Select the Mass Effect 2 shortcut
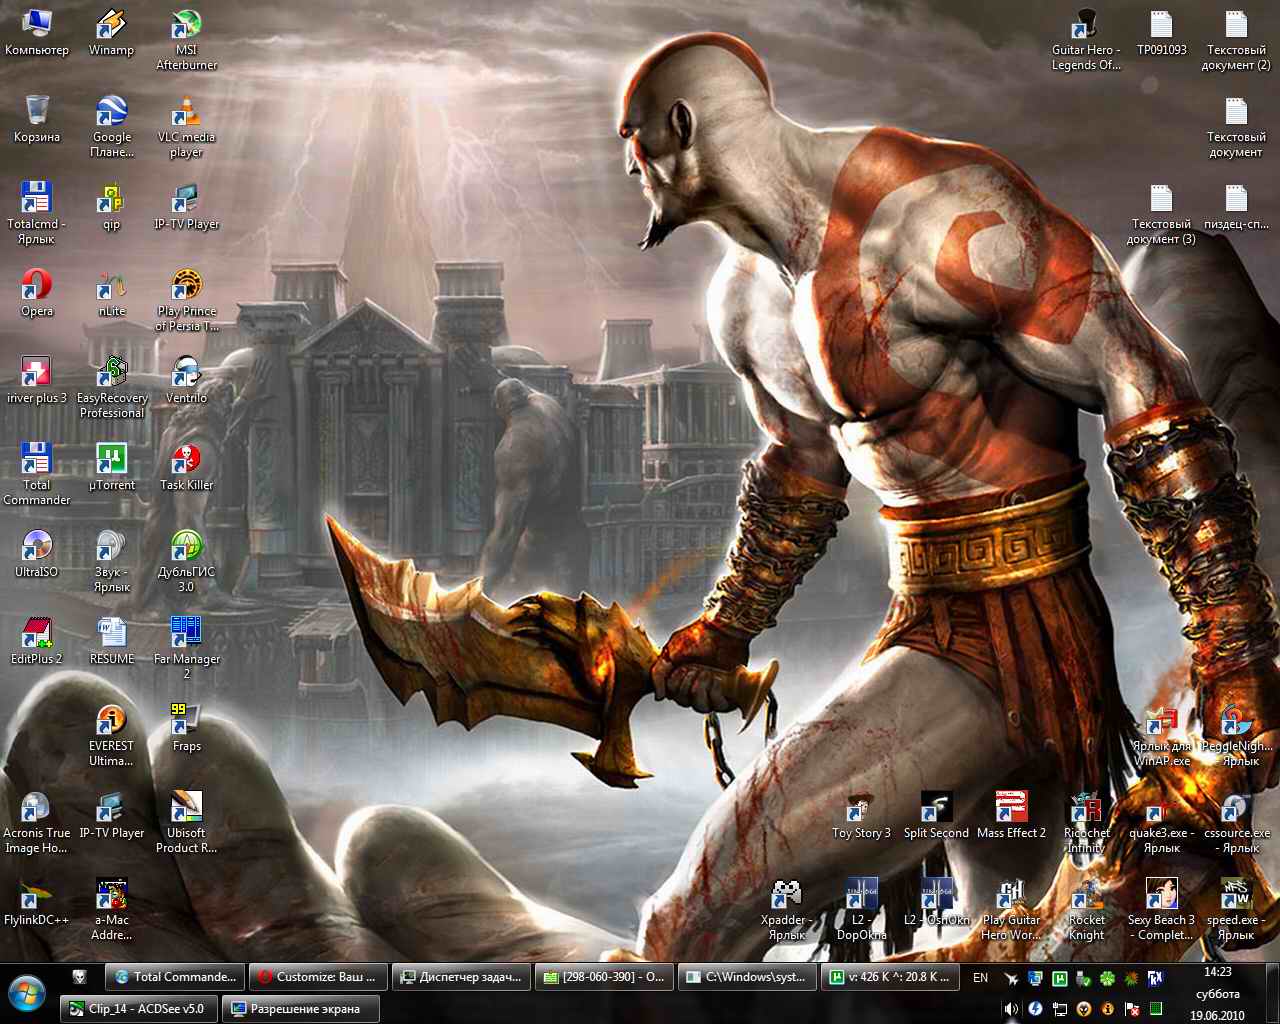 coord(1011,808)
